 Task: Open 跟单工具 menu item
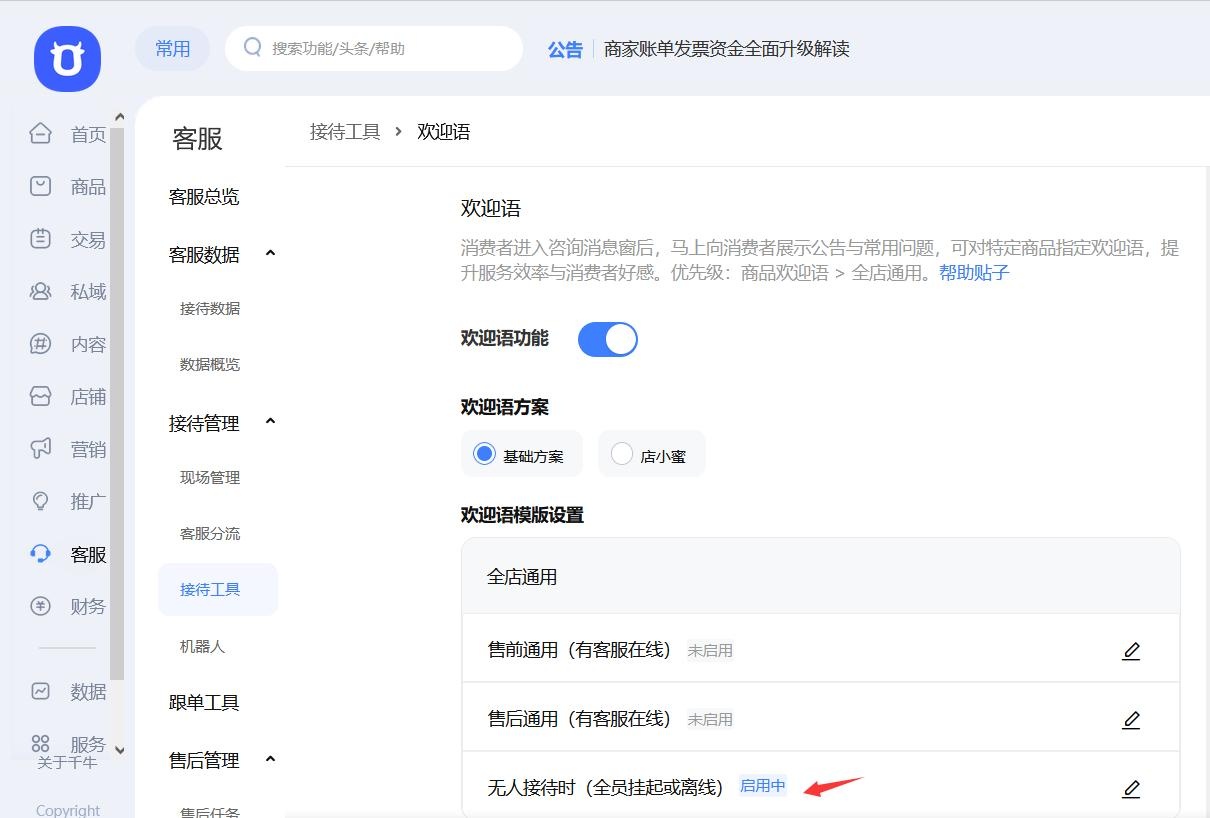pos(204,703)
